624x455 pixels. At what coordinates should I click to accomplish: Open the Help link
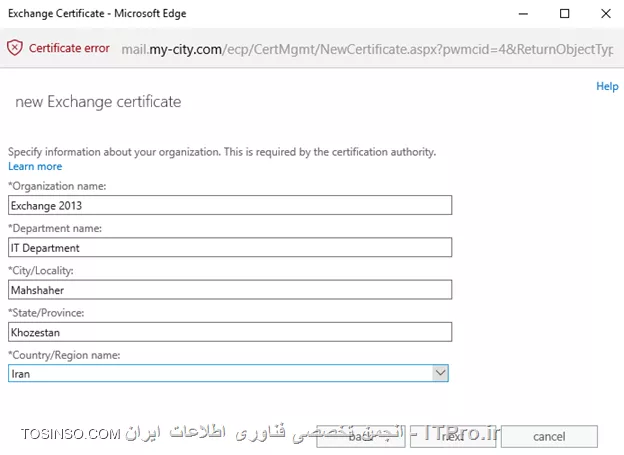607,86
